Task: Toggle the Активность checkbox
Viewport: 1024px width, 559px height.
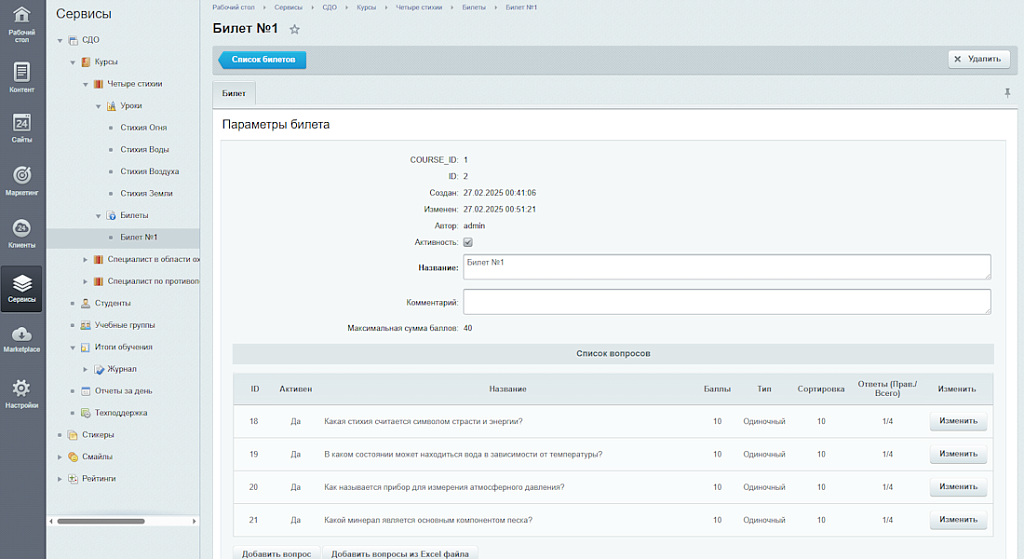Action: coord(468,242)
